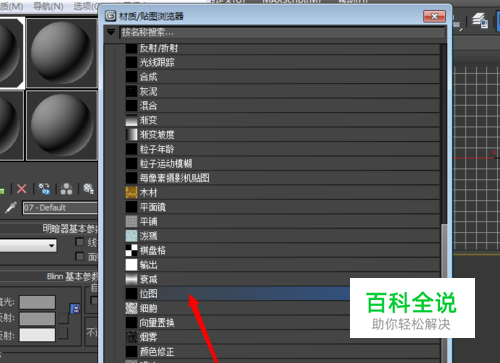The image size is (500, 363).
Task: Open the ambient 环境光 color swatch
Action: click(37, 302)
